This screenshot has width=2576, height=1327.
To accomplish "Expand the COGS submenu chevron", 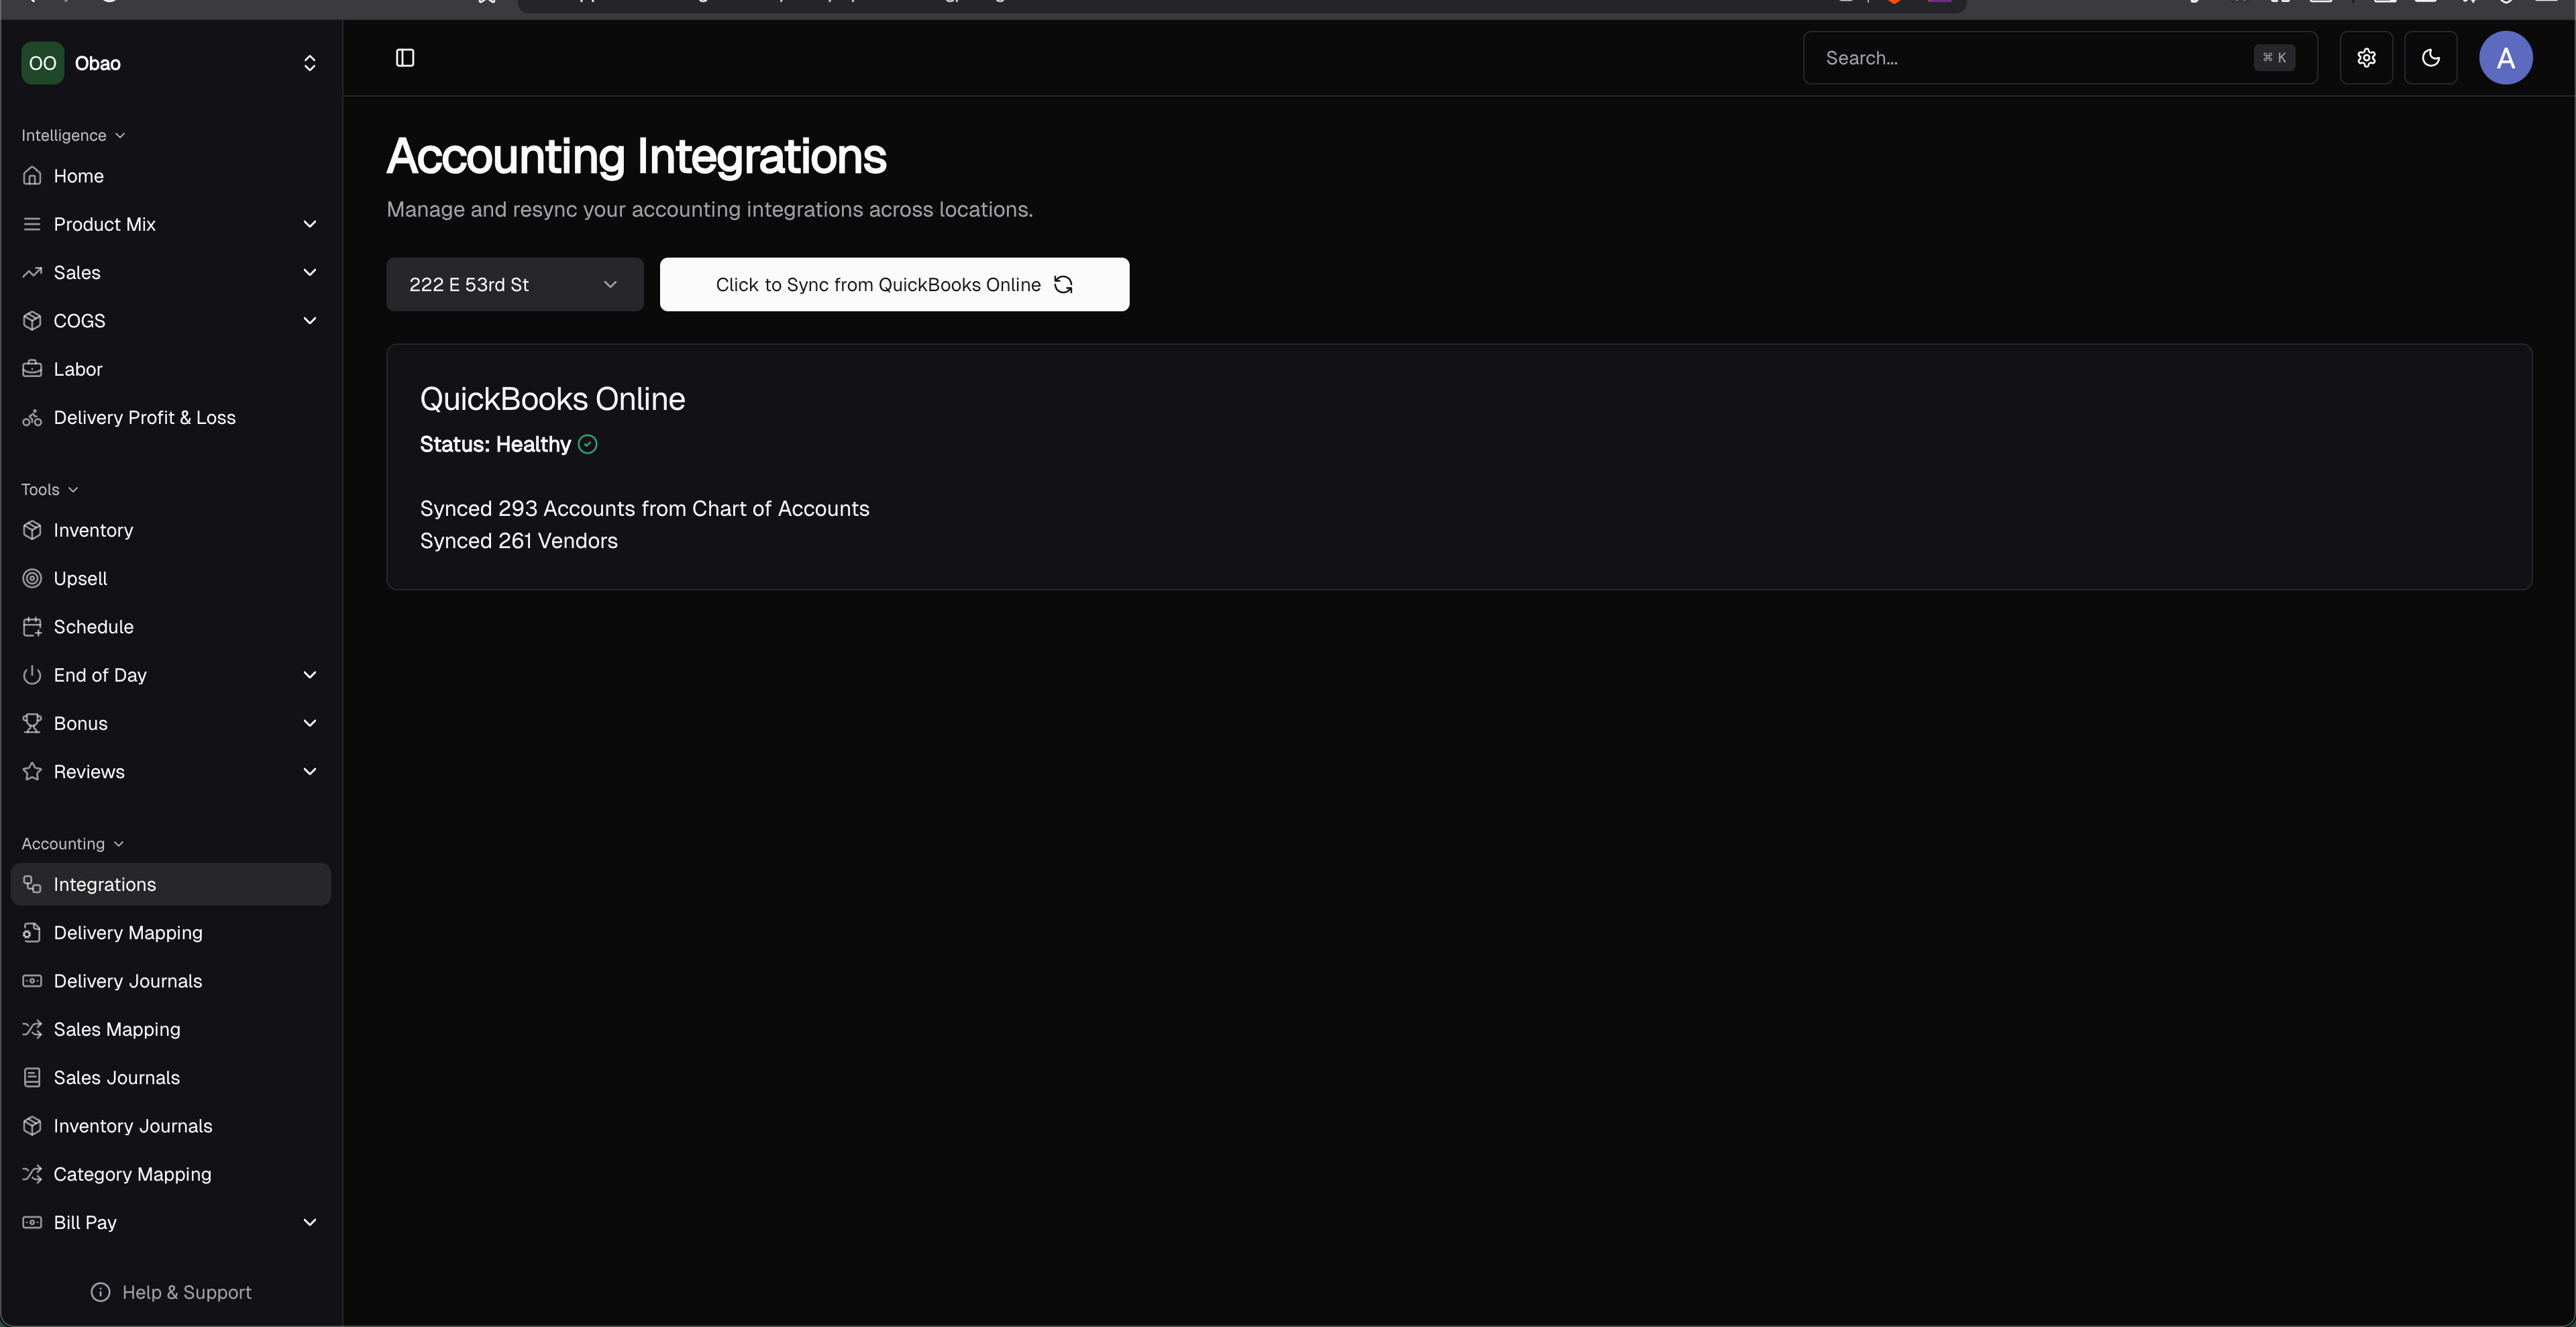I will tap(310, 321).
